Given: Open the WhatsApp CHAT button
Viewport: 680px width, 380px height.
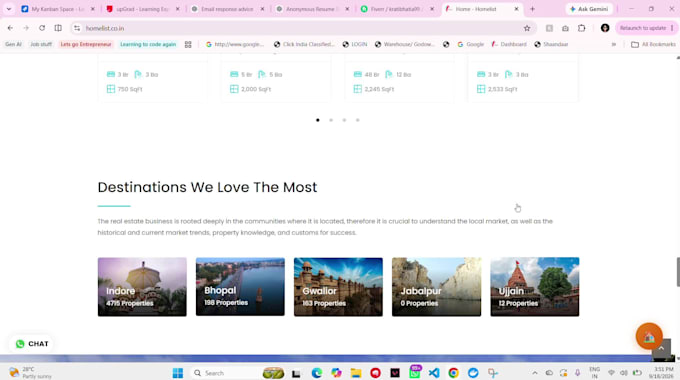Looking at the screenshot, I should click(x=32, y=344).
